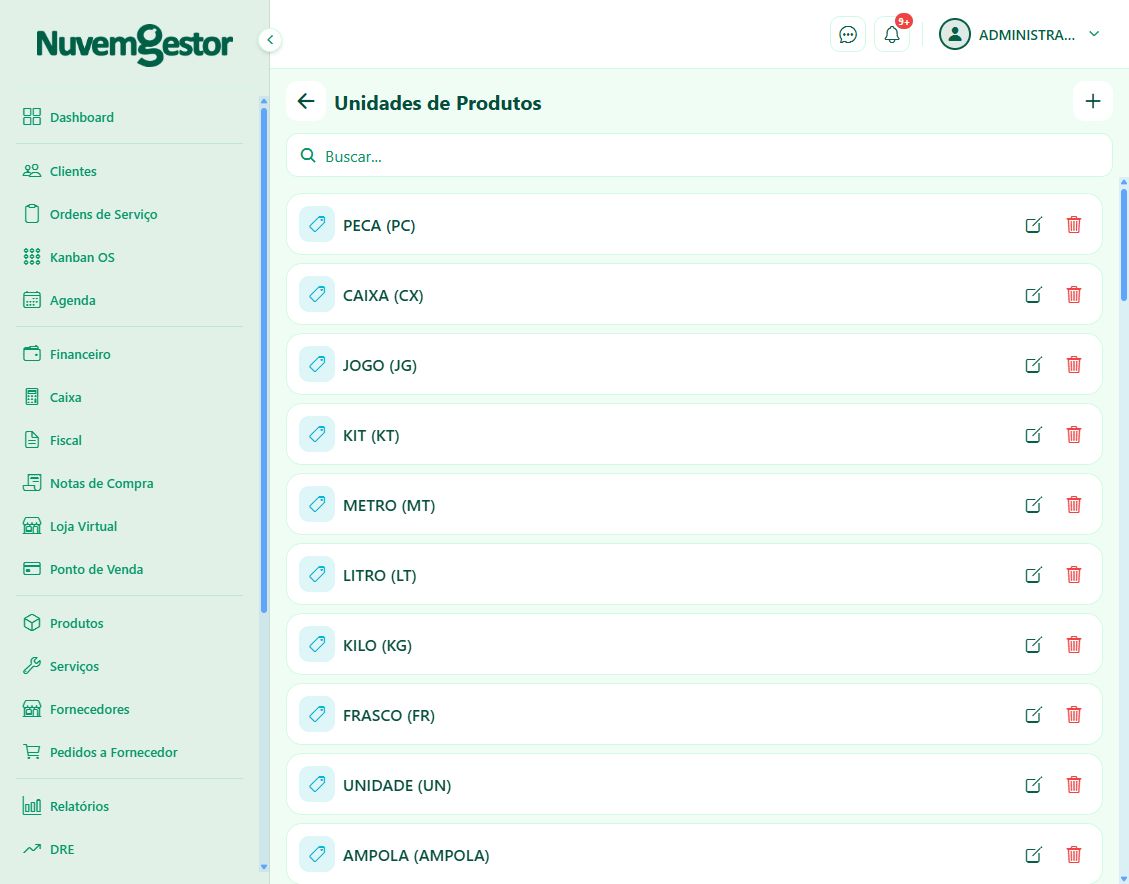This screenshot has height=884, width=1129.
Task: Click the Buscar search field
Action: (x=699, y=155)
